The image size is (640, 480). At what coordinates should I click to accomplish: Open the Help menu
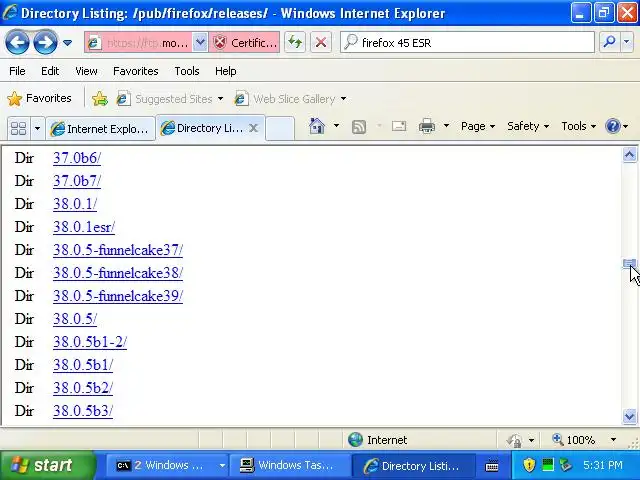tap(225, 71)
